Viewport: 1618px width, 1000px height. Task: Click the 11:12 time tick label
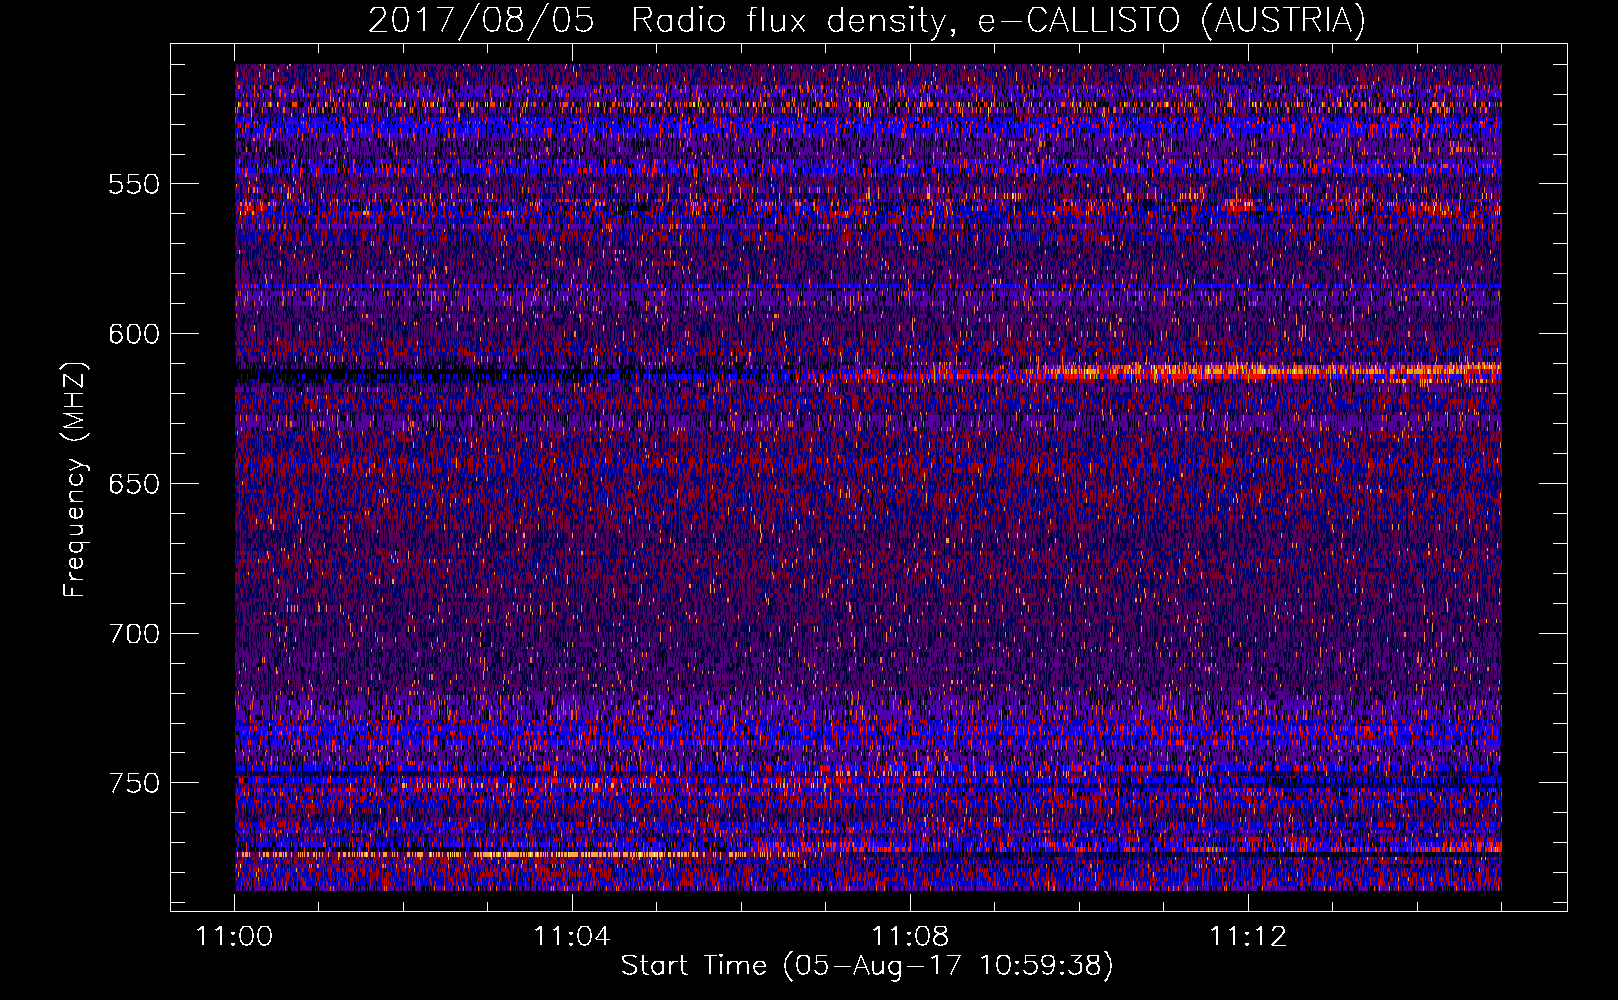pos(1248,937)
